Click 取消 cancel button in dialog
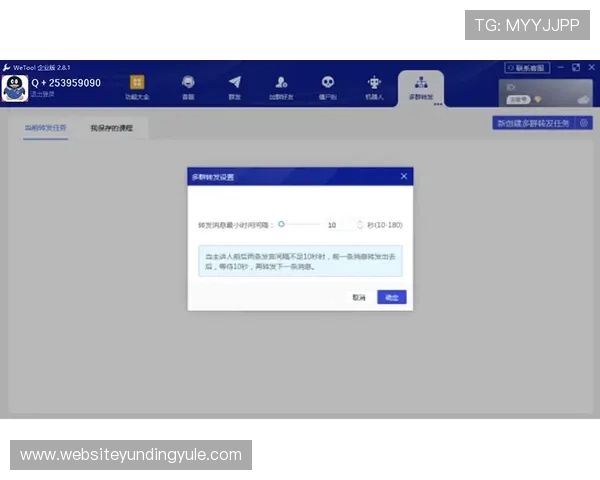The image size is (600, 480). (x=359, y=297)
